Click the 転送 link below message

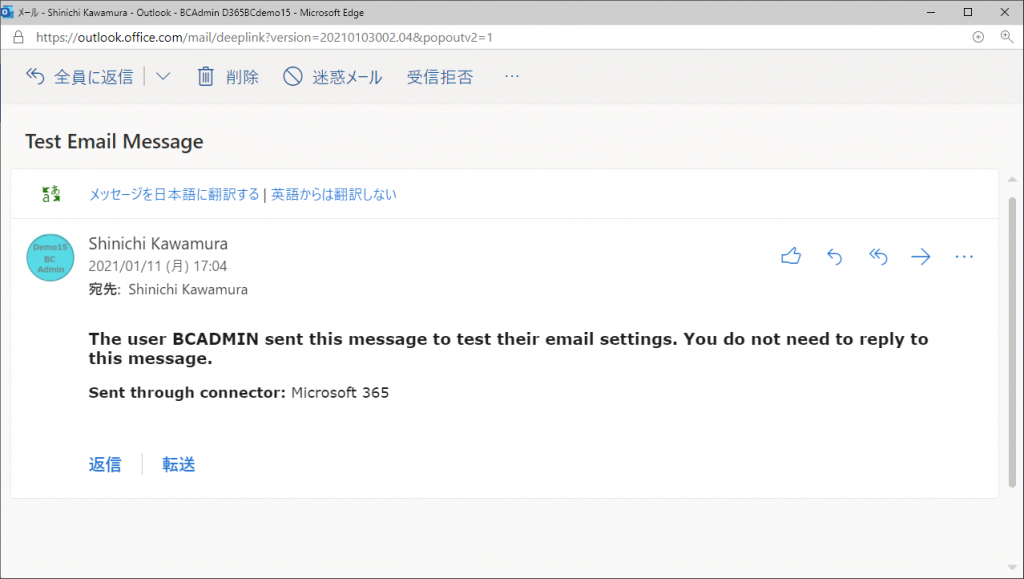(x=179, y=464)
